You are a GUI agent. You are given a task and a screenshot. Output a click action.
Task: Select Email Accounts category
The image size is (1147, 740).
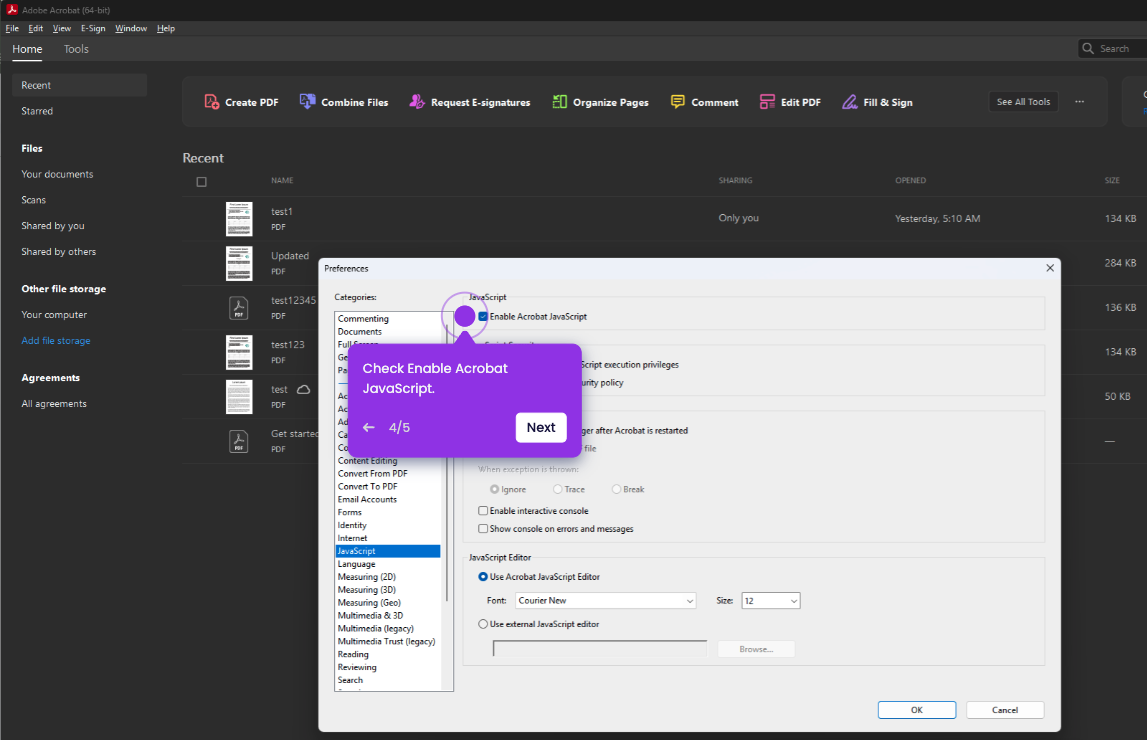tap(367, 499)
